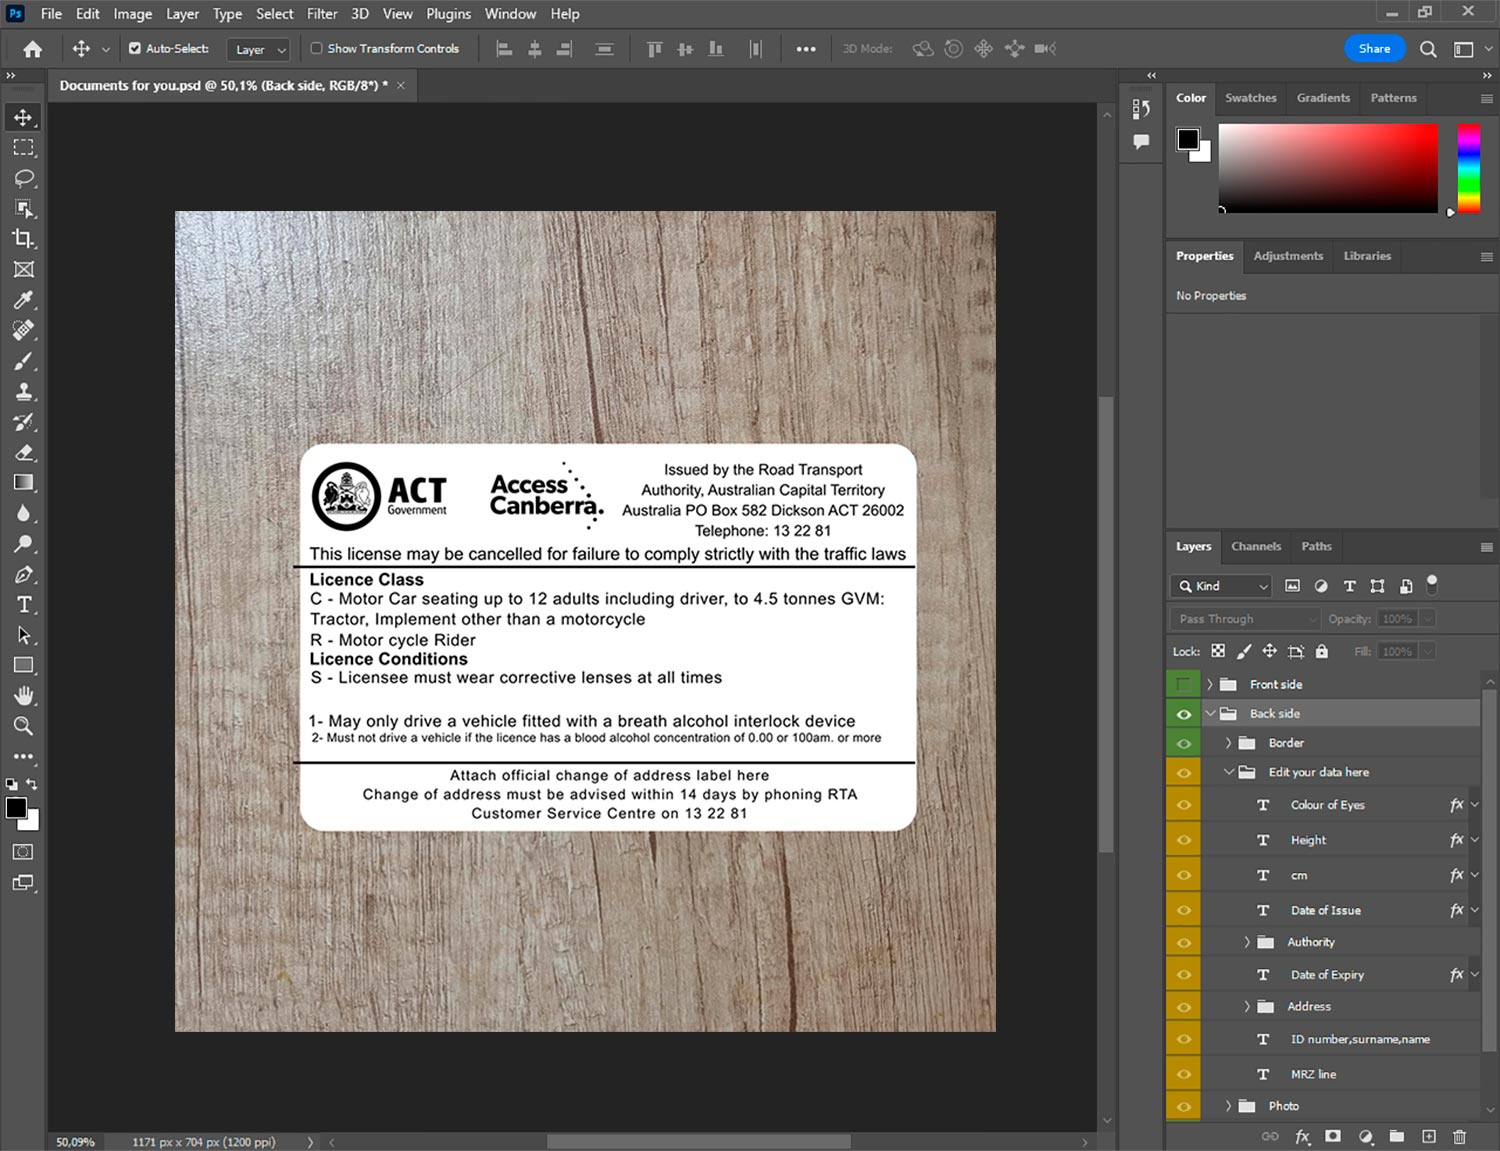Open the Kind layer filter dropdown
Viewport: 1500px width, 1151px height.
point(1222,586)
